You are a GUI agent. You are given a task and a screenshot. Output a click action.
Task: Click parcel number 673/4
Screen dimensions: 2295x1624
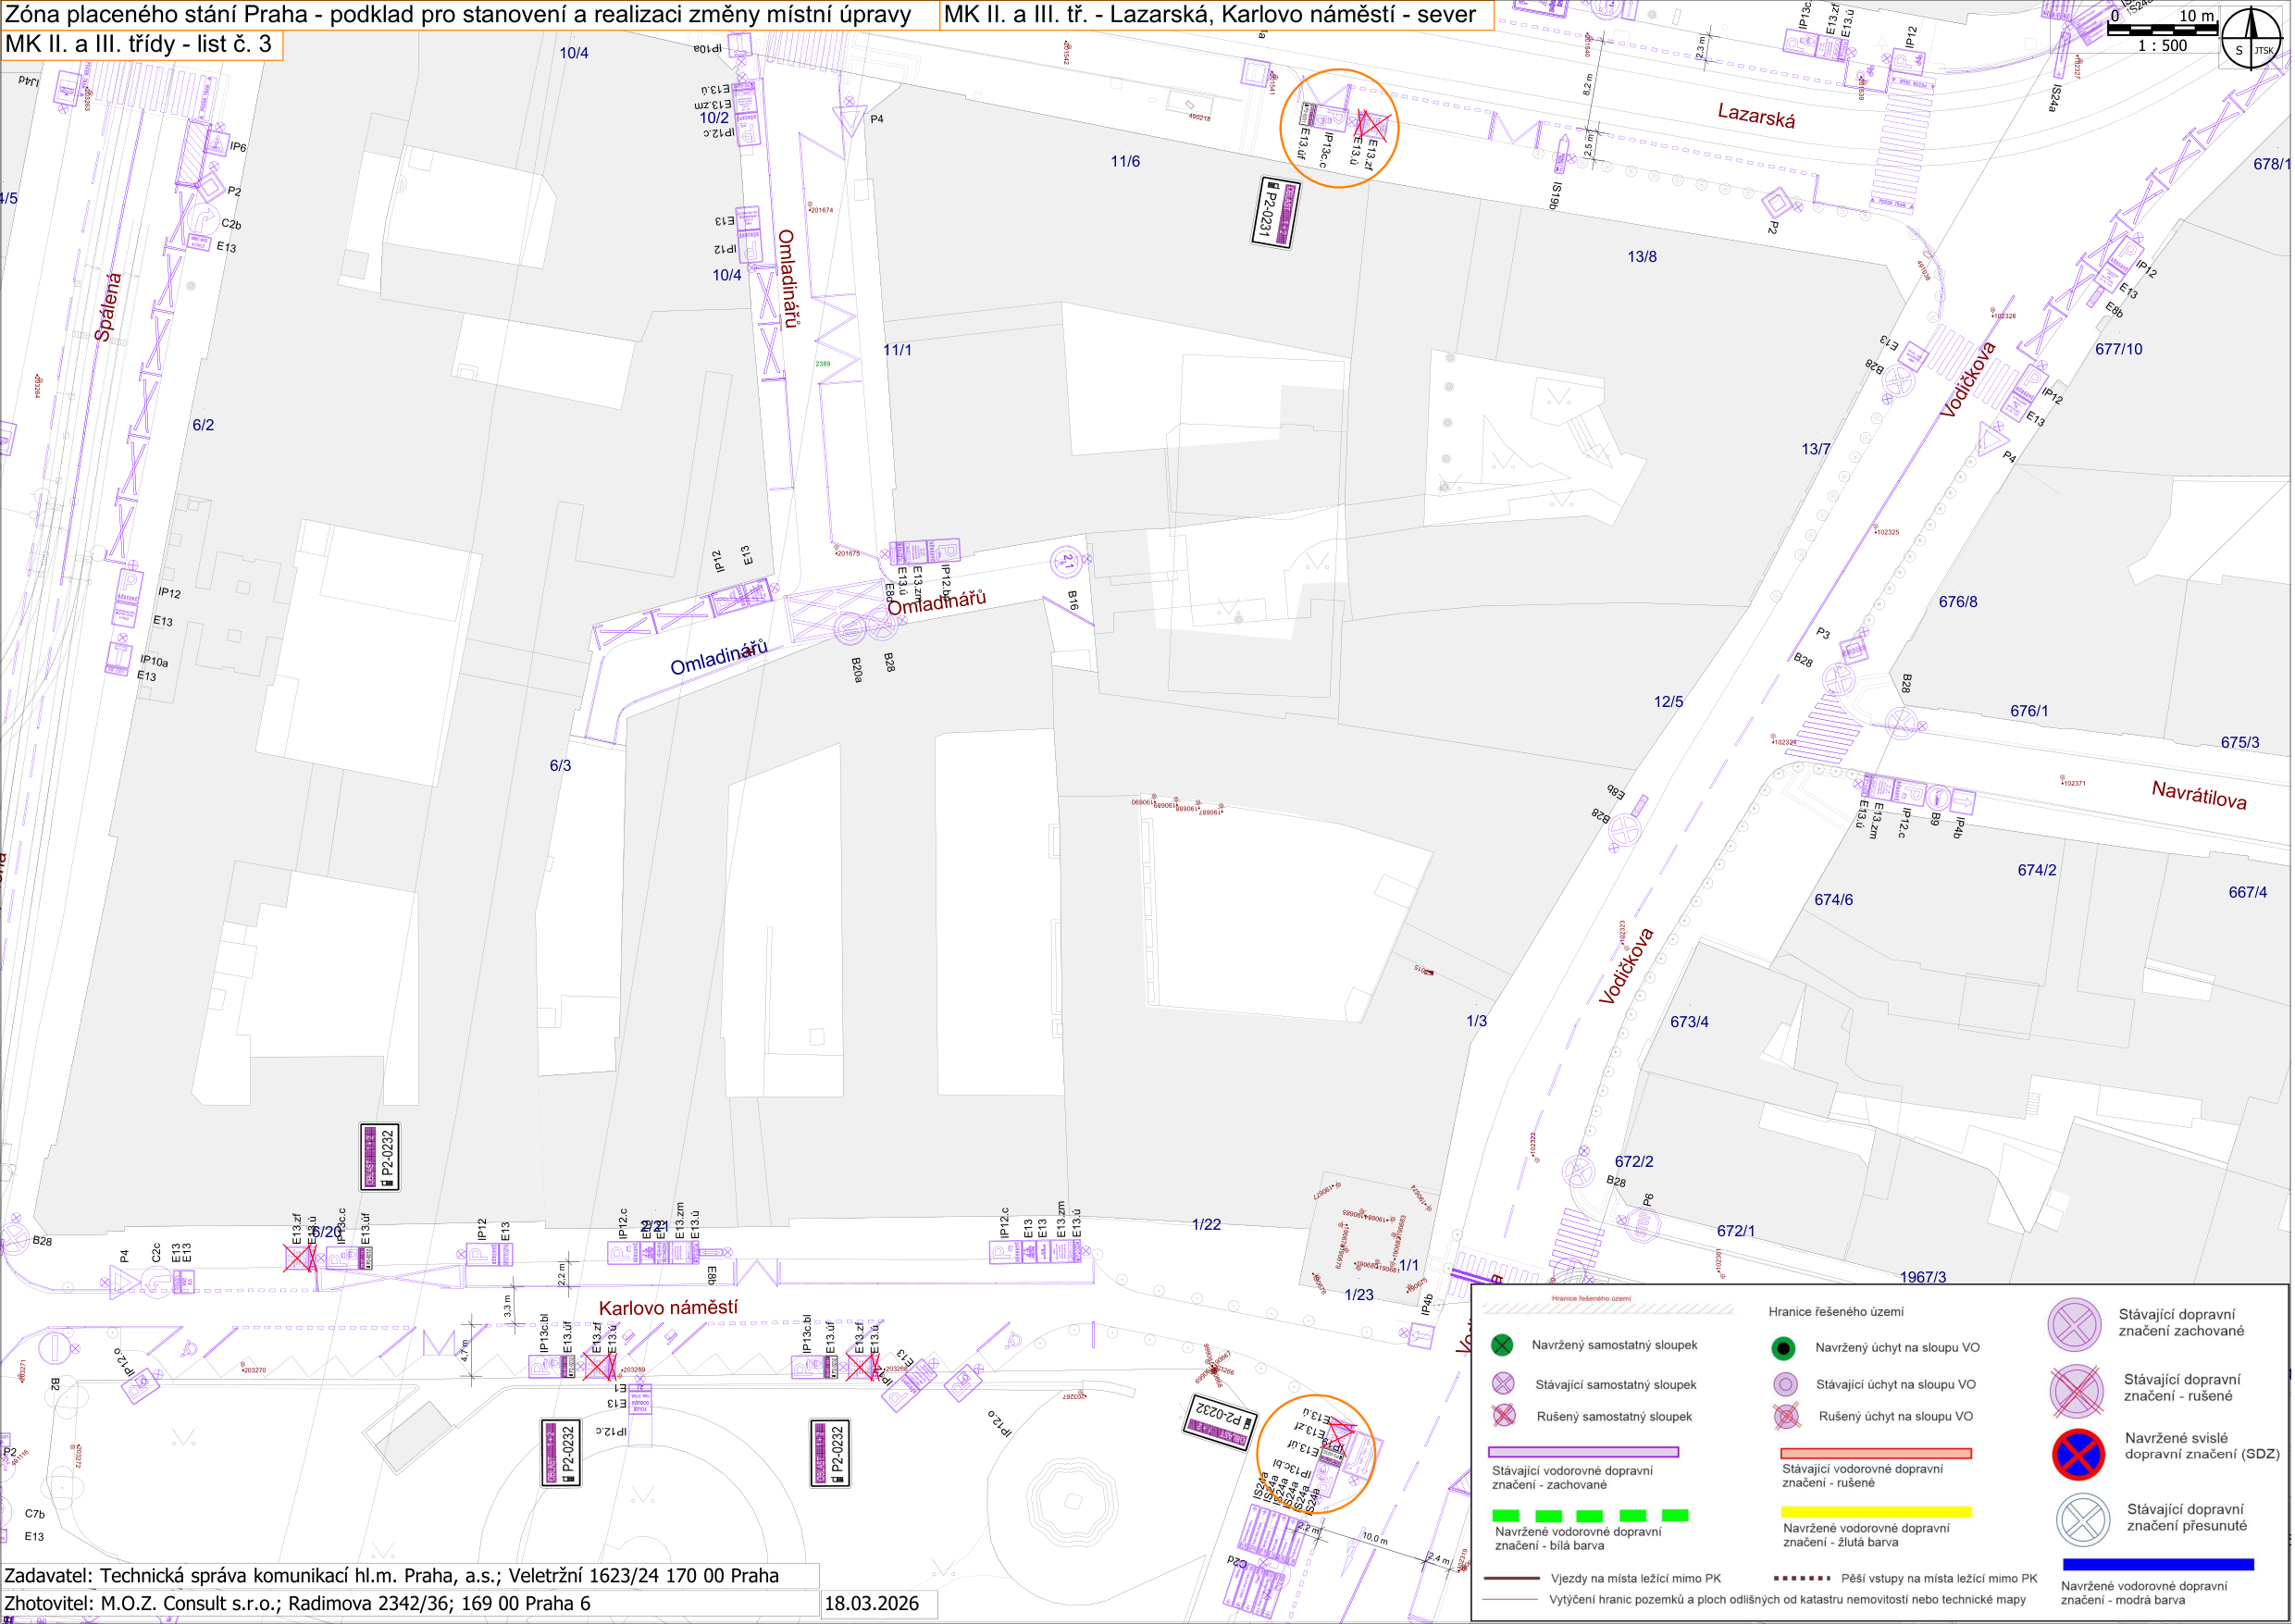pyautogui.click(x=1689, y=1022)
